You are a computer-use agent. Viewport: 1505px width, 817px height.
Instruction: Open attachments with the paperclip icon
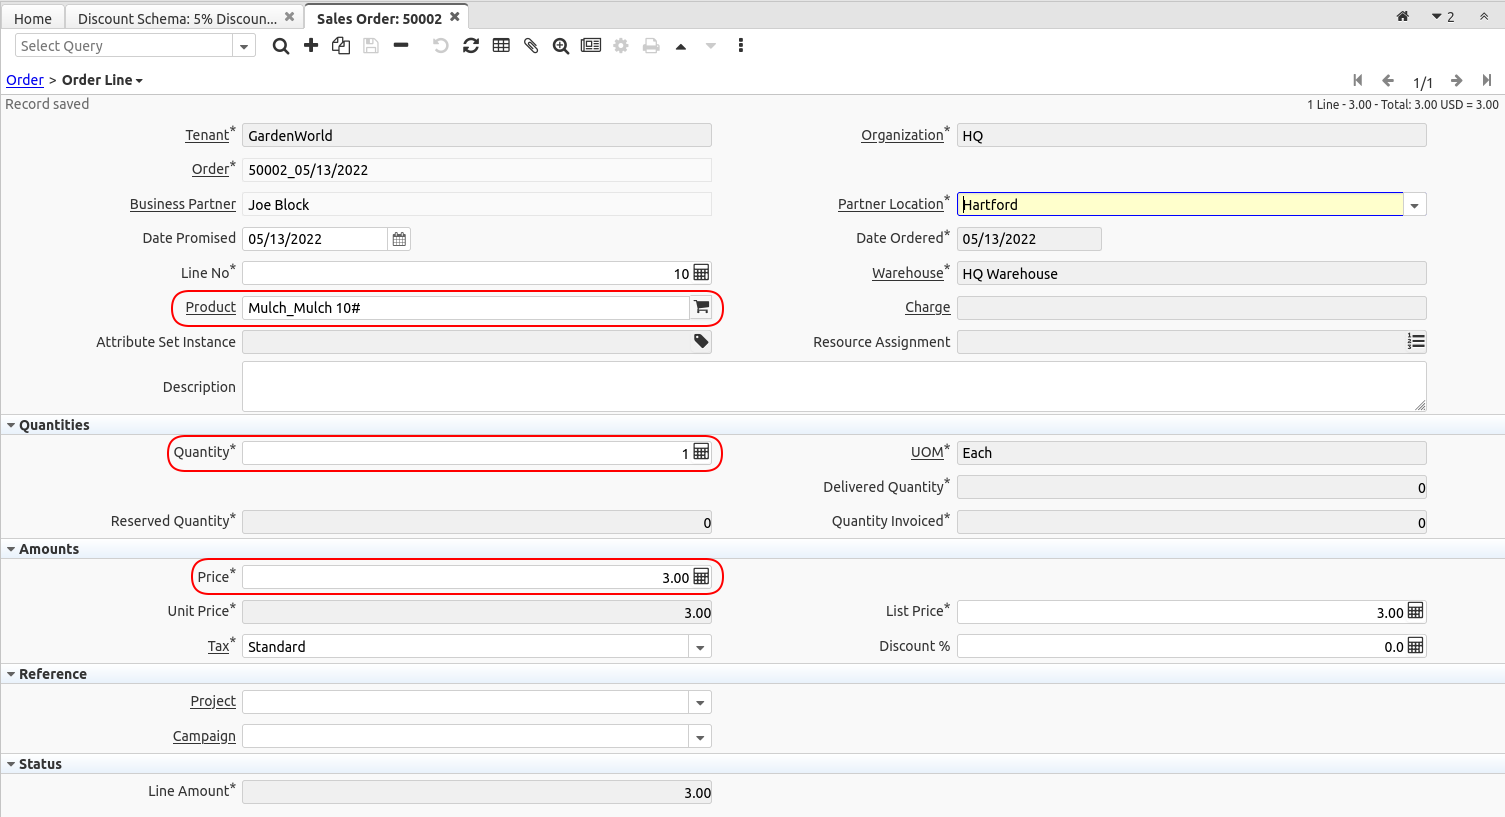click(531, 46)
